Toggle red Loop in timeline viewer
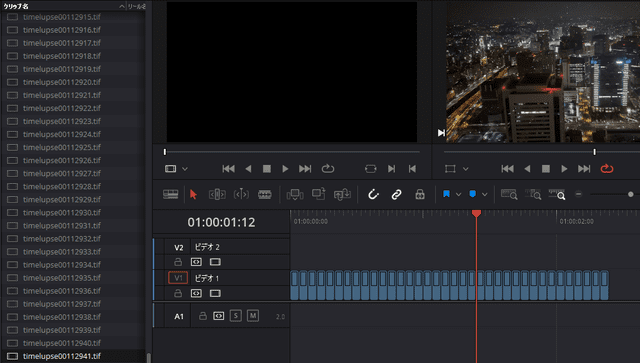 607,169
